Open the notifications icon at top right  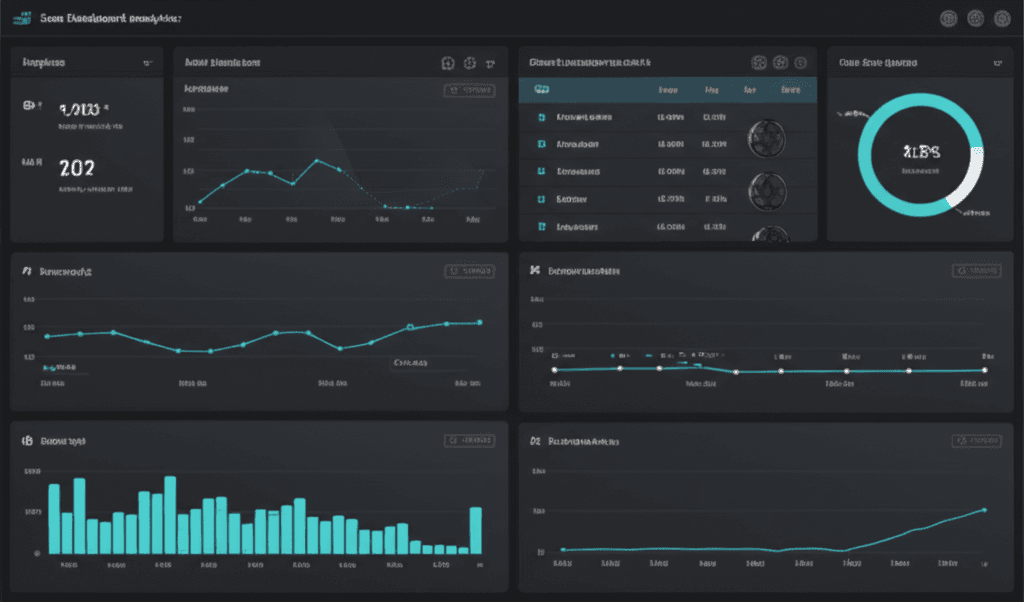point(948,18)
